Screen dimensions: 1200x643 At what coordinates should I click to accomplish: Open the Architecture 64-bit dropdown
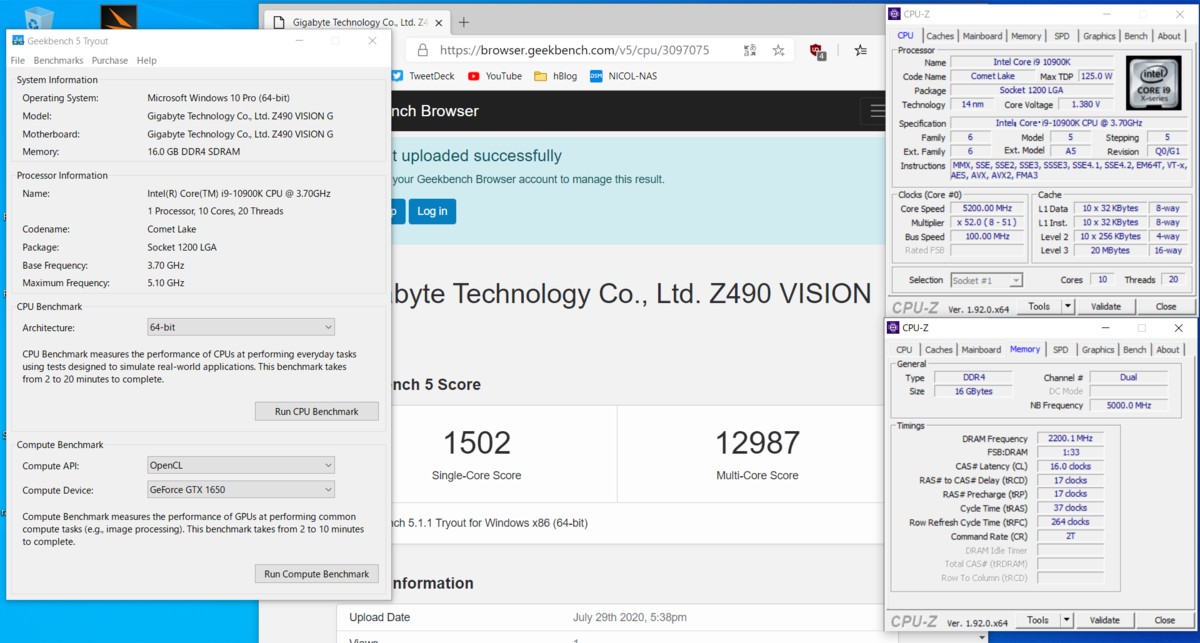coord(241,327)
